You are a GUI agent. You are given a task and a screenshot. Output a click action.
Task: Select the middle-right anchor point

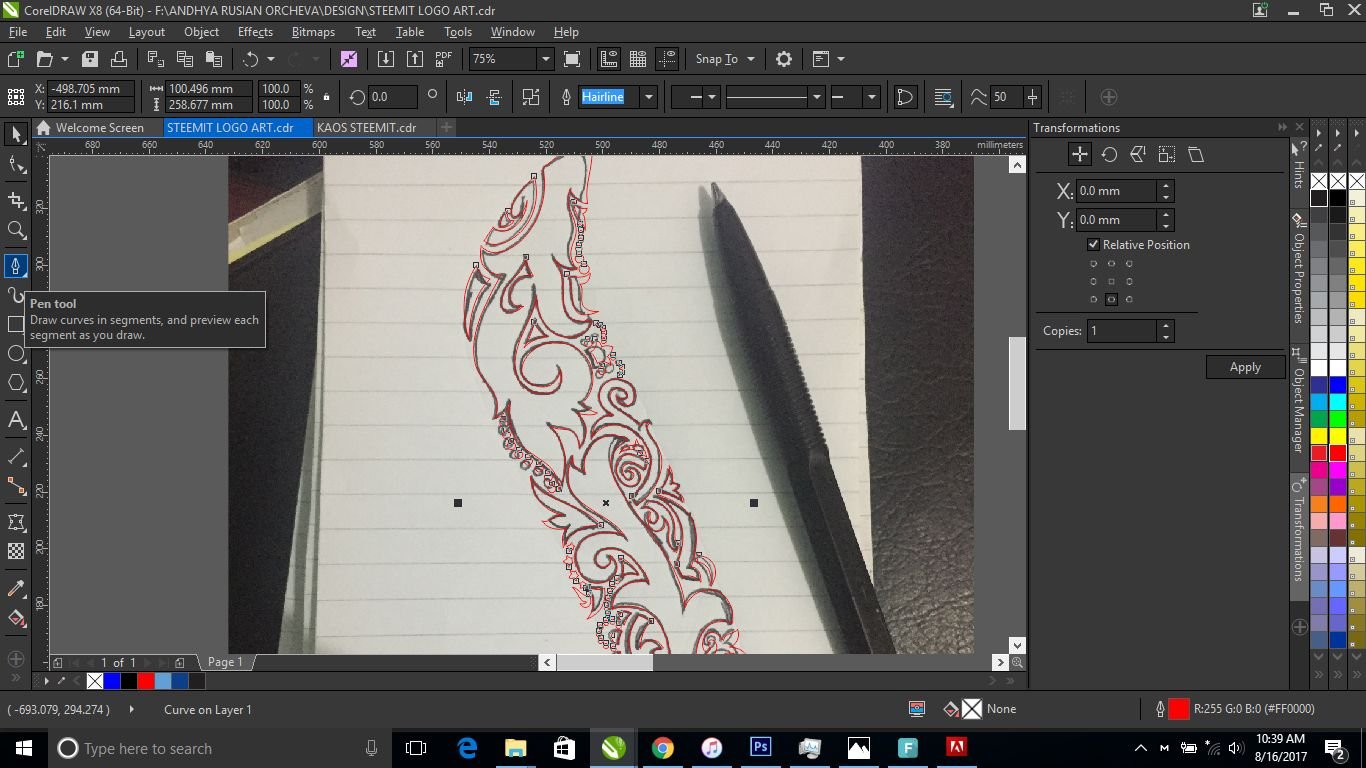coord(1129,281)
